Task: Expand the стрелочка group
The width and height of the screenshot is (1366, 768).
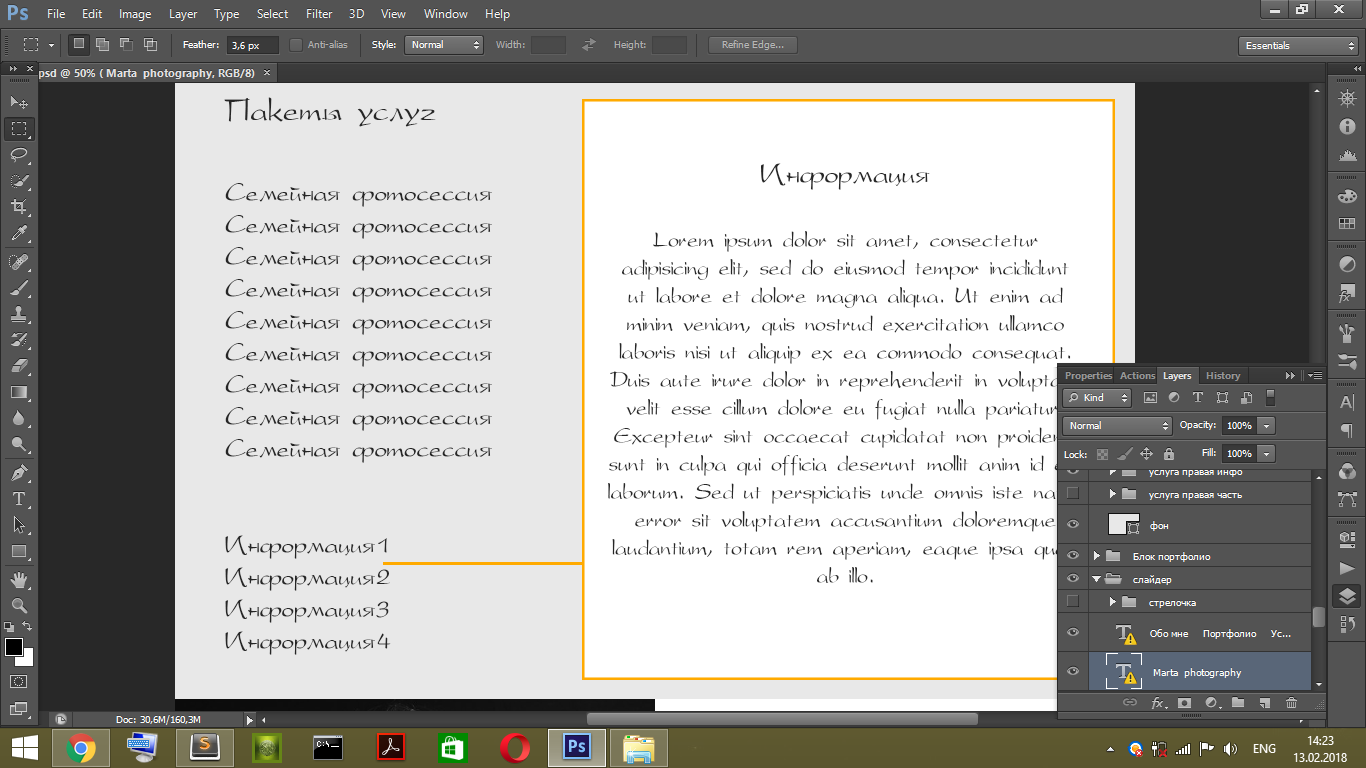Action: point(1113,602)
